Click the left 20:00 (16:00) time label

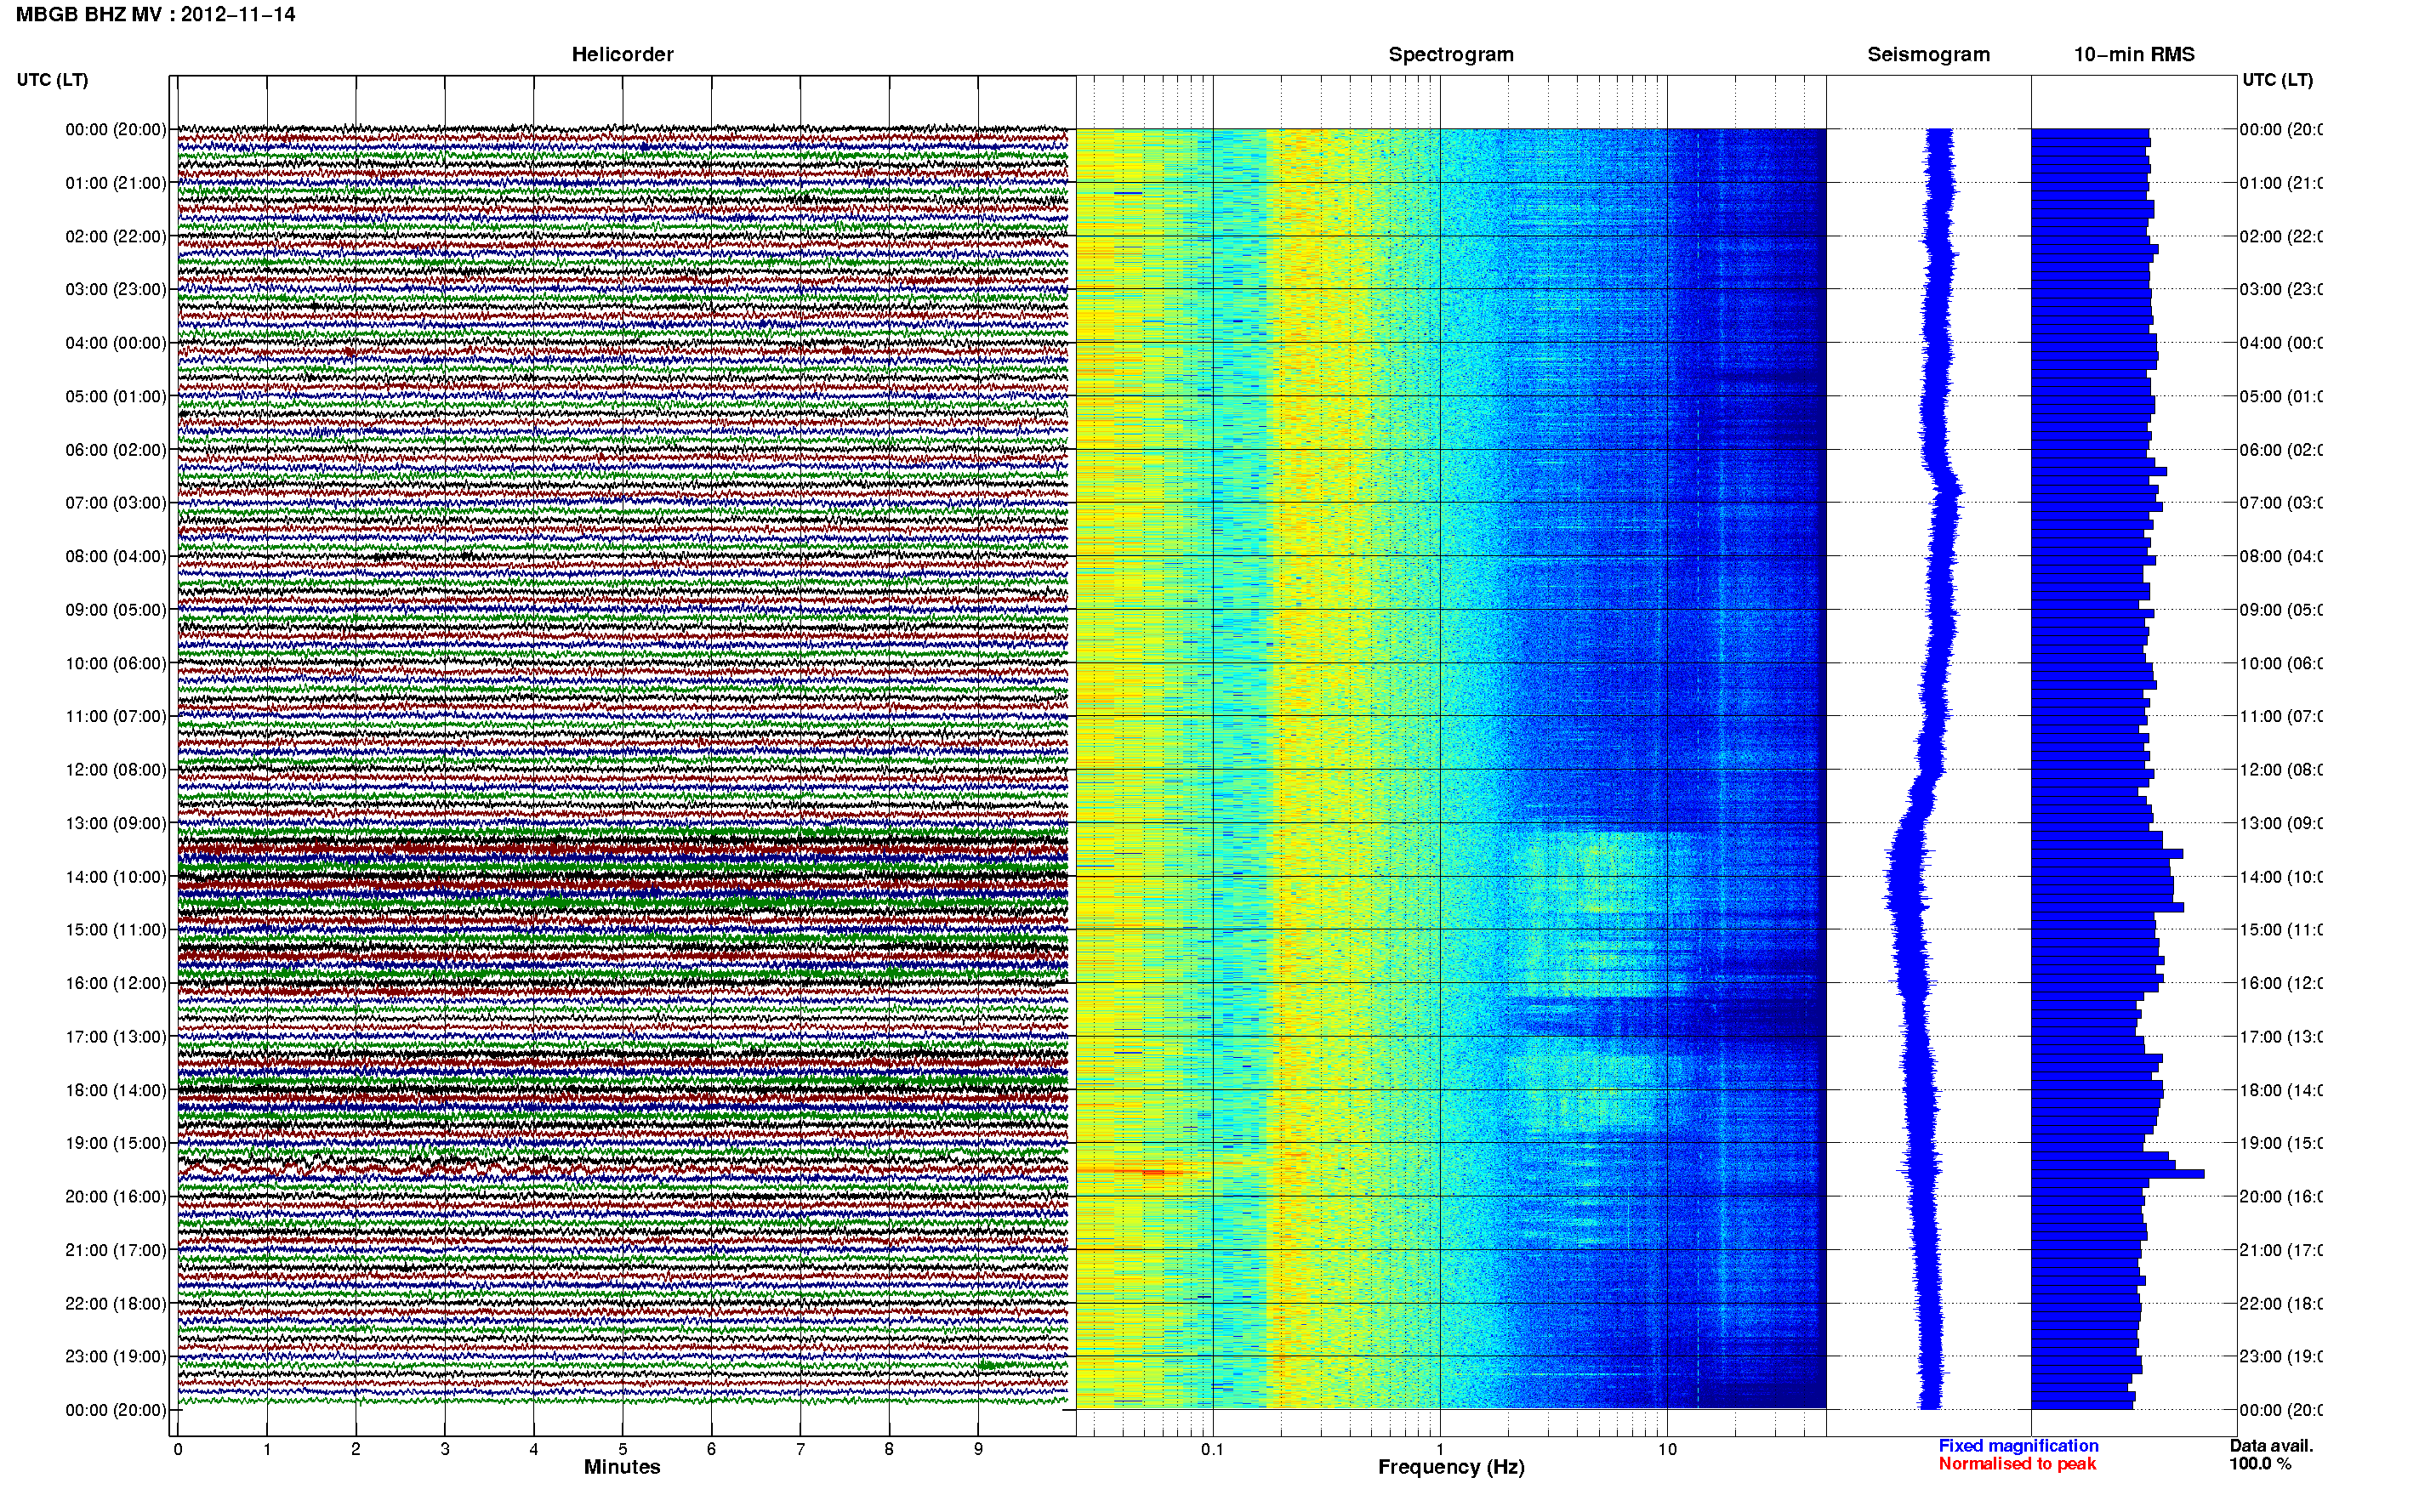click(116, 1196)
